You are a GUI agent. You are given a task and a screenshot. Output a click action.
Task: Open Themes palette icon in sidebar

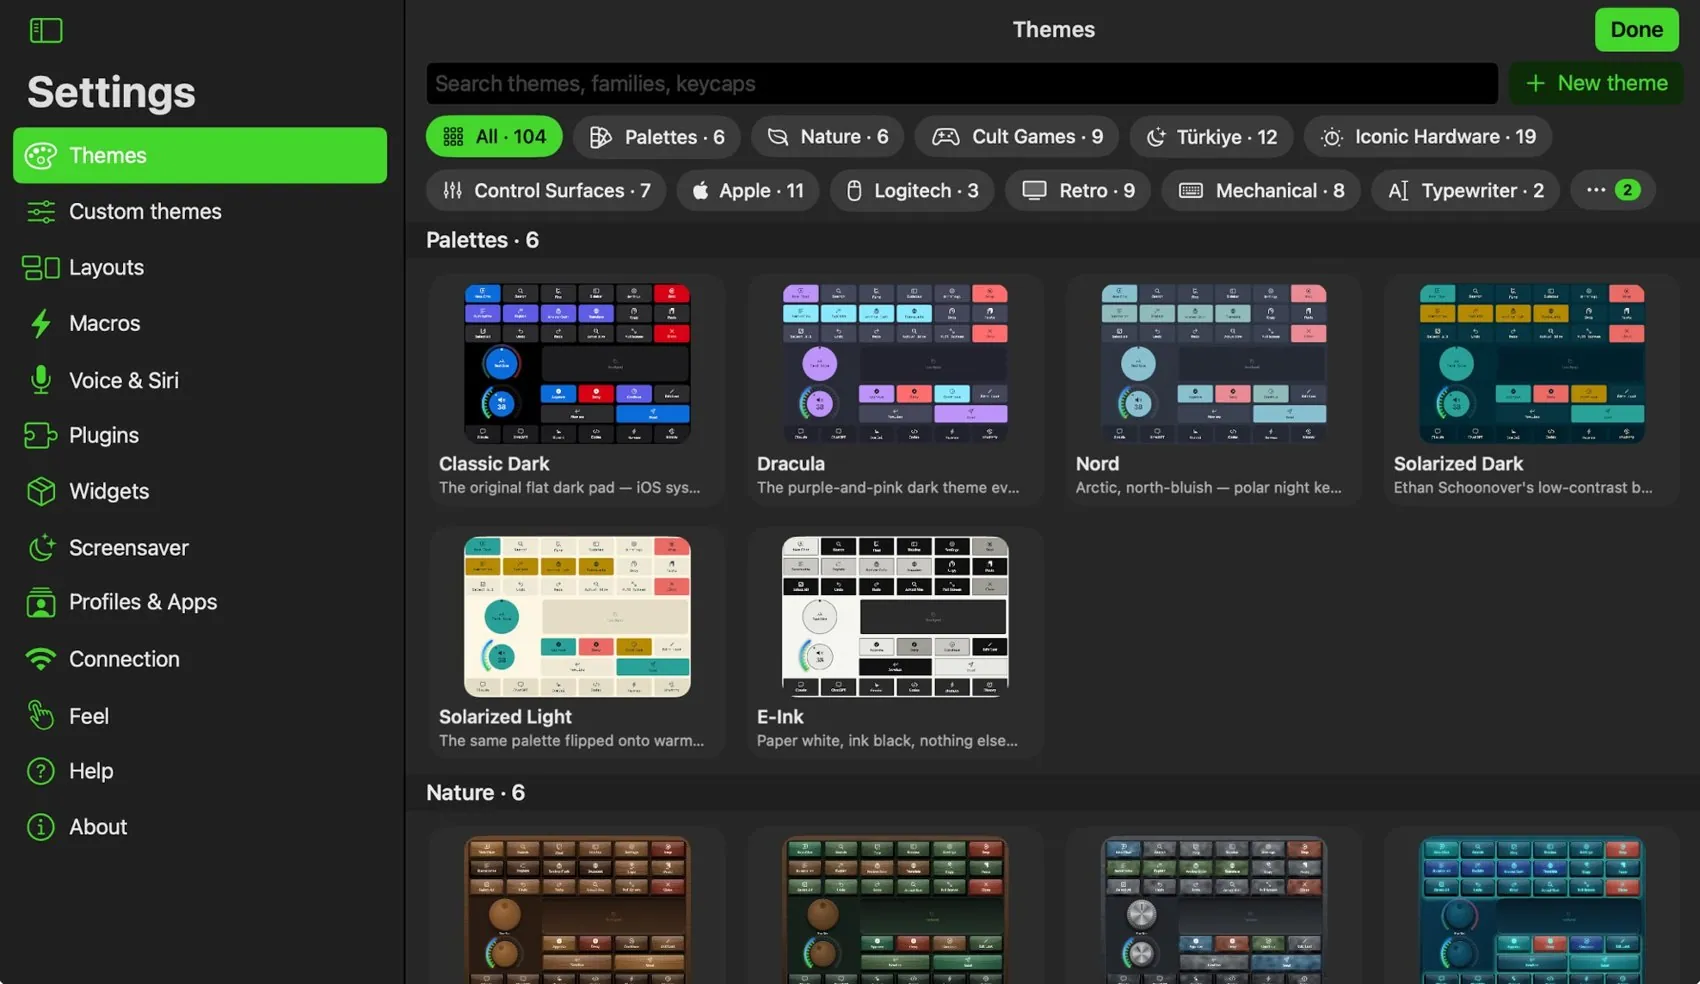point(41,155)
